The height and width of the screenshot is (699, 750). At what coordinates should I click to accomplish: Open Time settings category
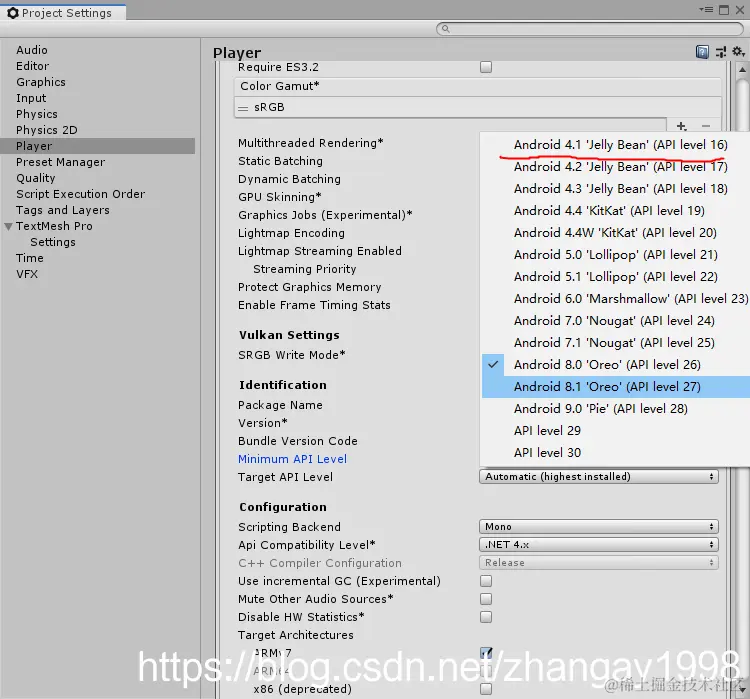coord(30,258)
